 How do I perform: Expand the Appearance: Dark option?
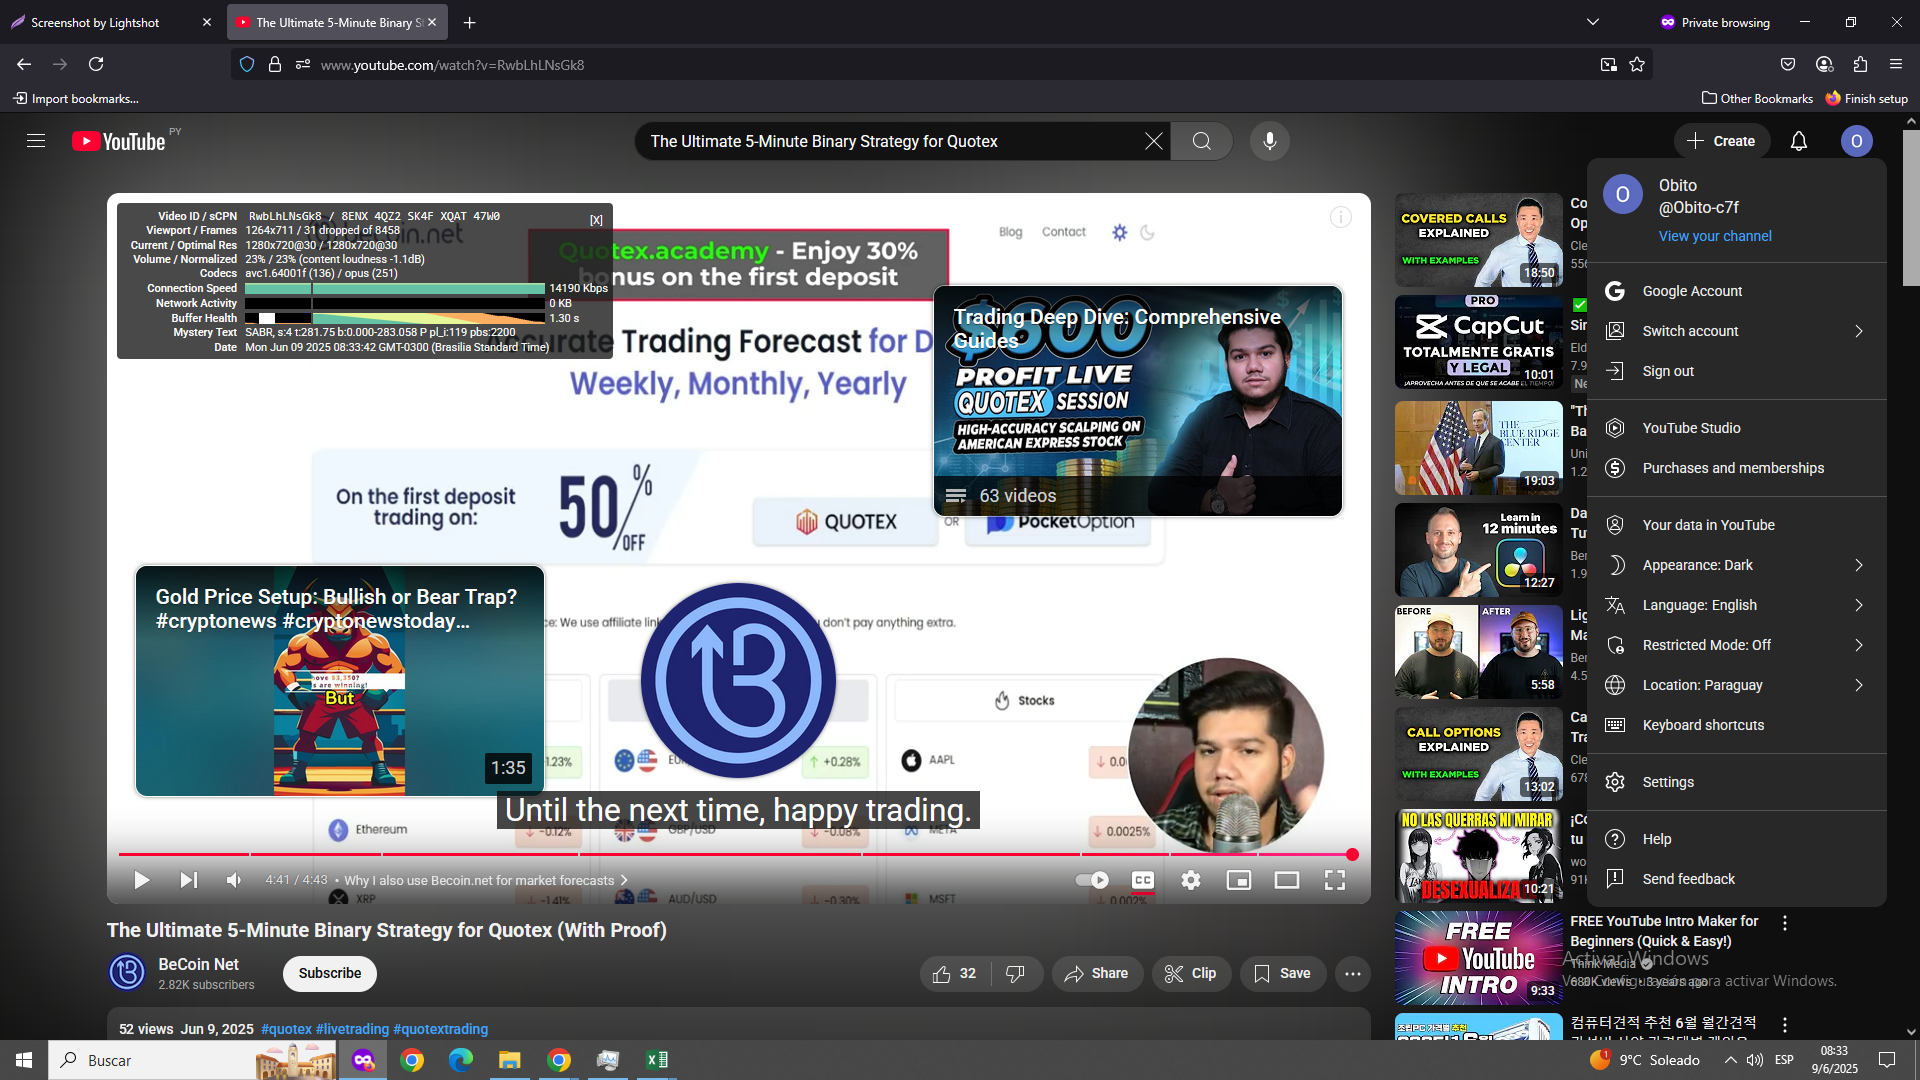[1736, 565]
